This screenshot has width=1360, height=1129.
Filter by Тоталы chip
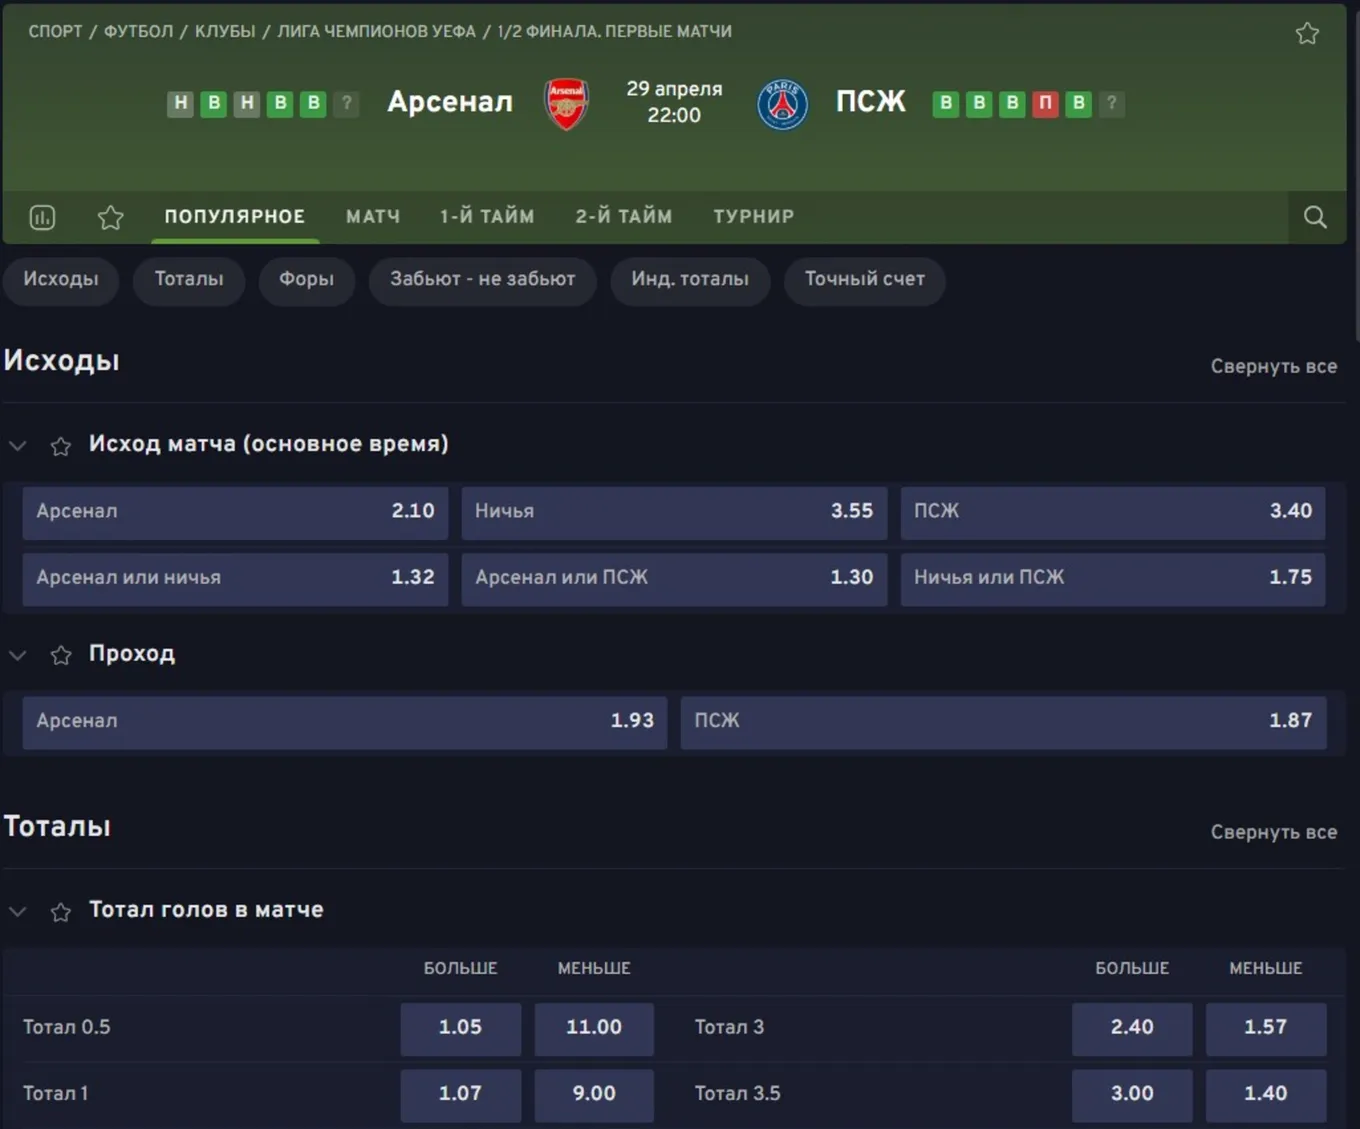point(189,280)
